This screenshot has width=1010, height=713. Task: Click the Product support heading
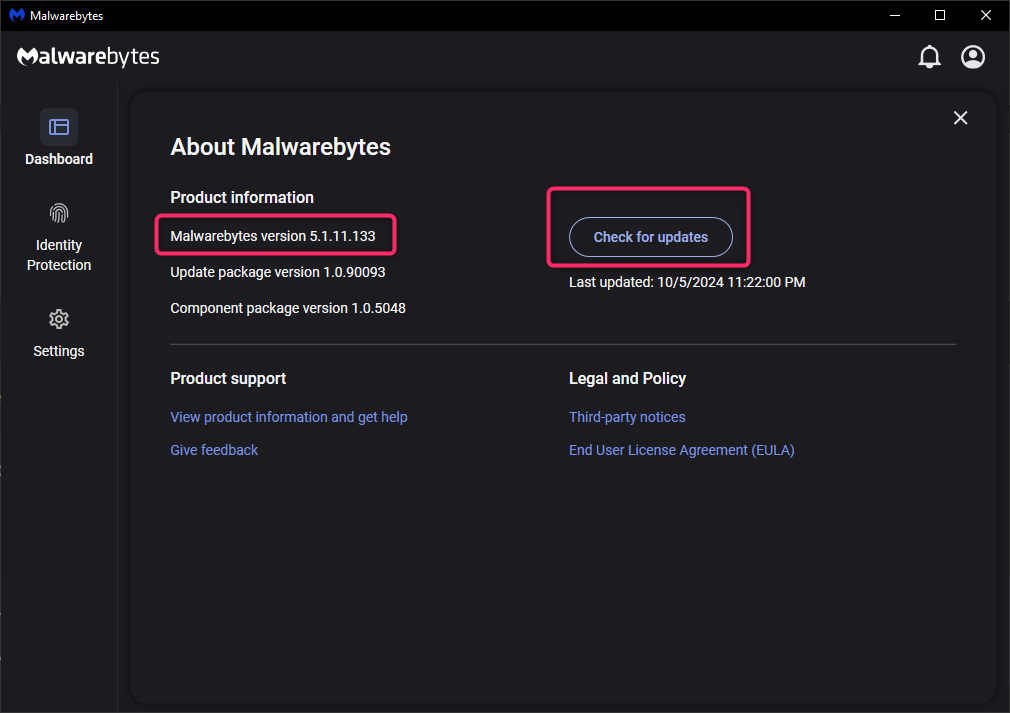228,378
